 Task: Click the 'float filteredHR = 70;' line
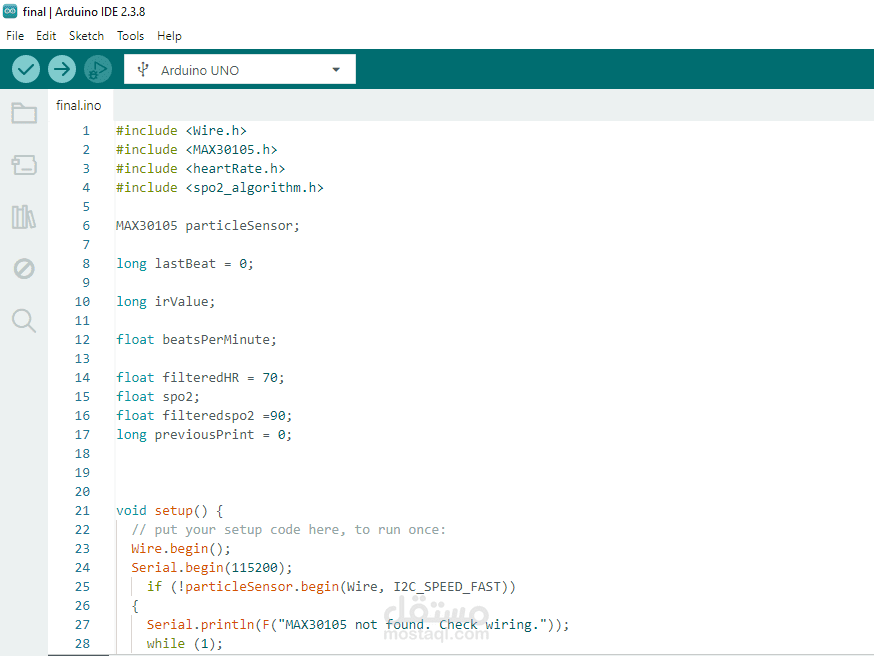tap(200, 377)
